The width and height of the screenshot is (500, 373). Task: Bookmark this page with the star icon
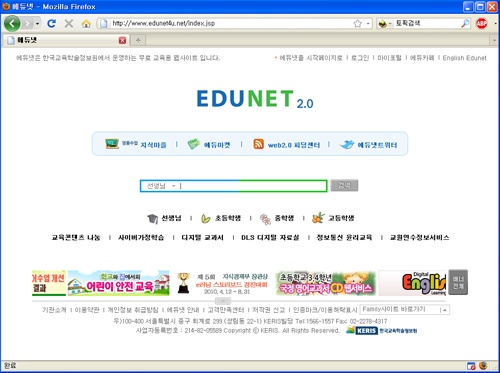pyautogui.click(x=357, y=23)
